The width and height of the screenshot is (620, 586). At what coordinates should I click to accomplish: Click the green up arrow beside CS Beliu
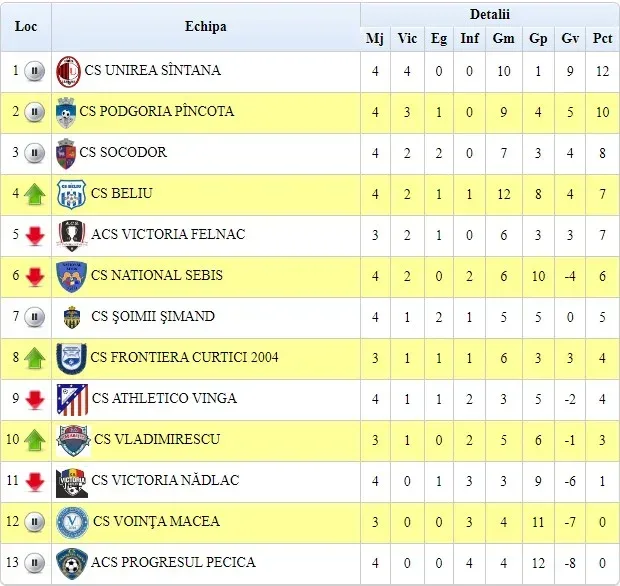[35, 194]
